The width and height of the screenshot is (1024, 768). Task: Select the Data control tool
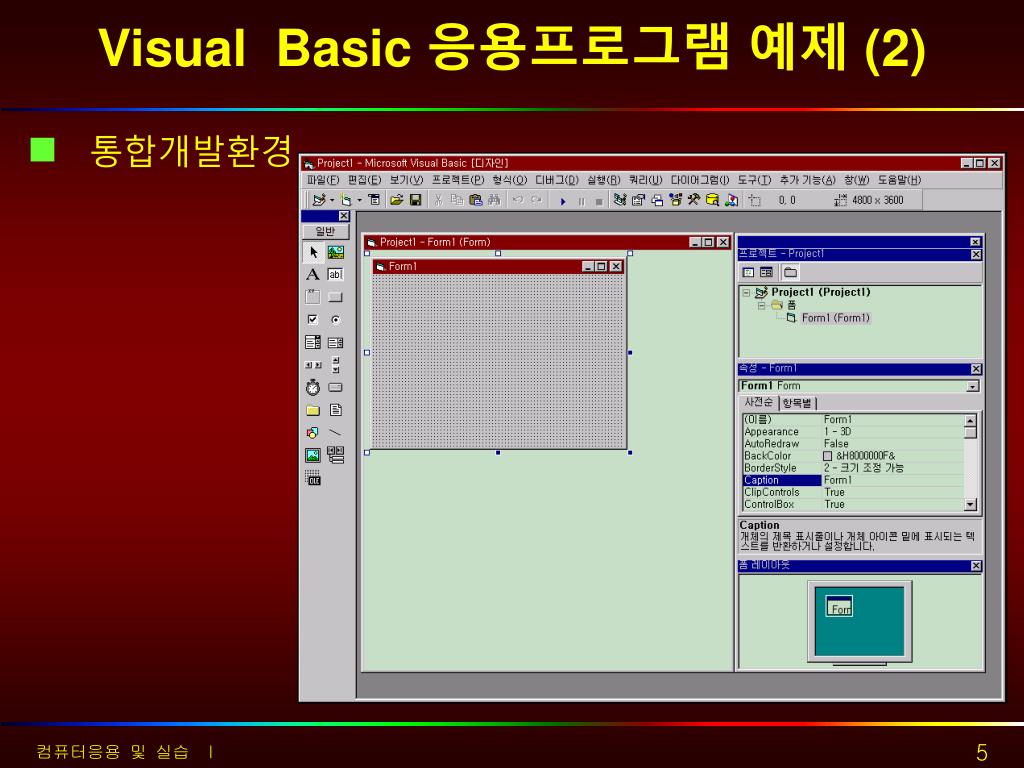(336, 455)
